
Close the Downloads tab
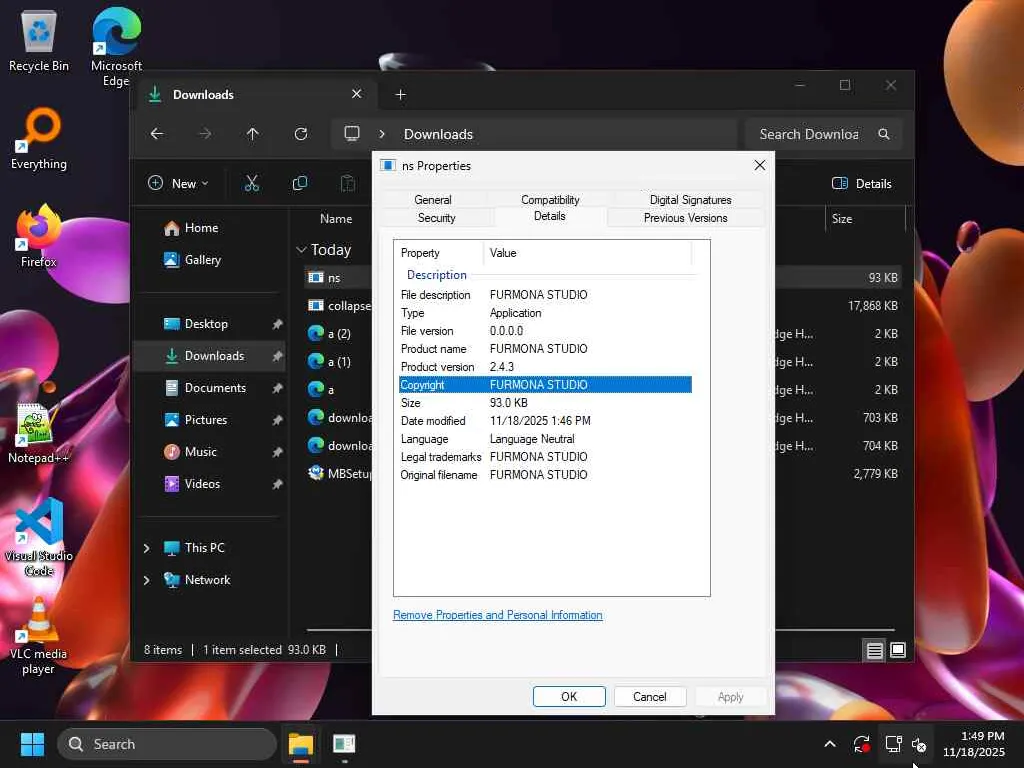(x=357, y=94)
